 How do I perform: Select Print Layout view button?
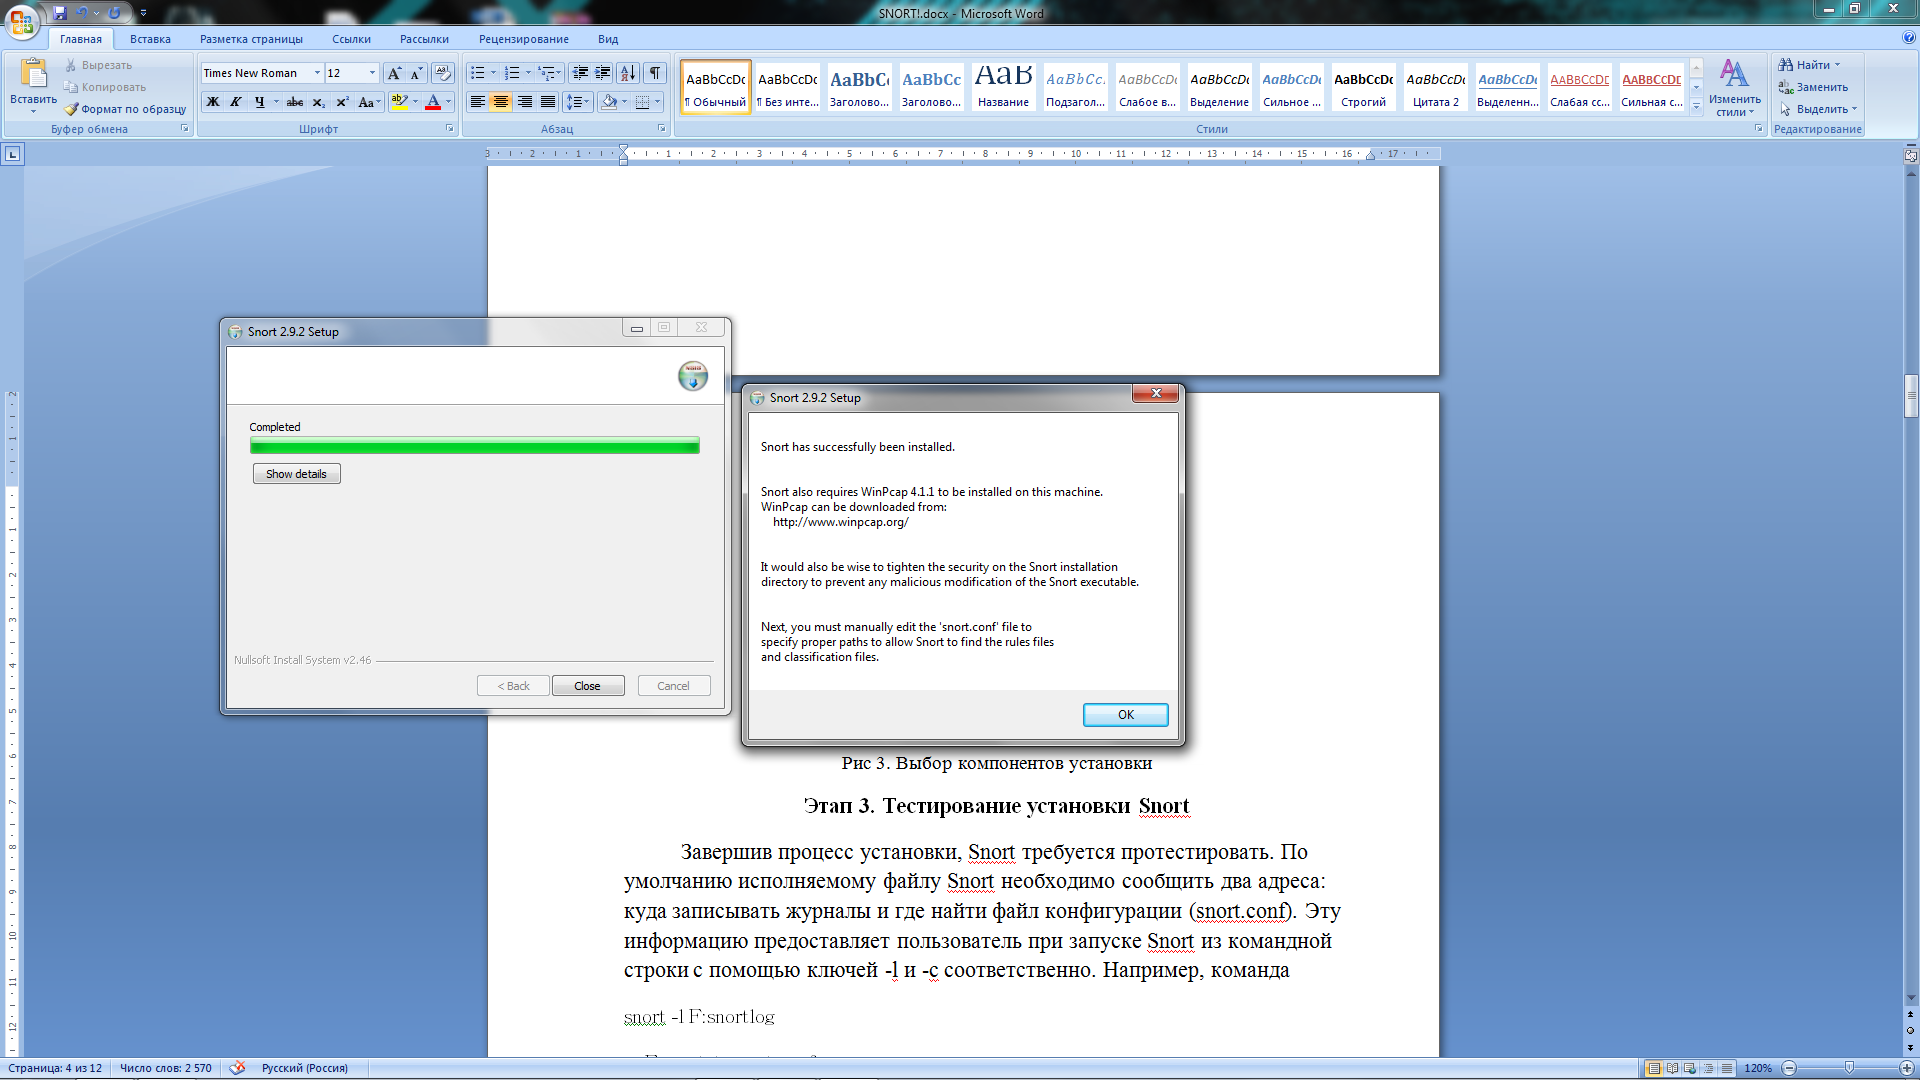1654,1068
